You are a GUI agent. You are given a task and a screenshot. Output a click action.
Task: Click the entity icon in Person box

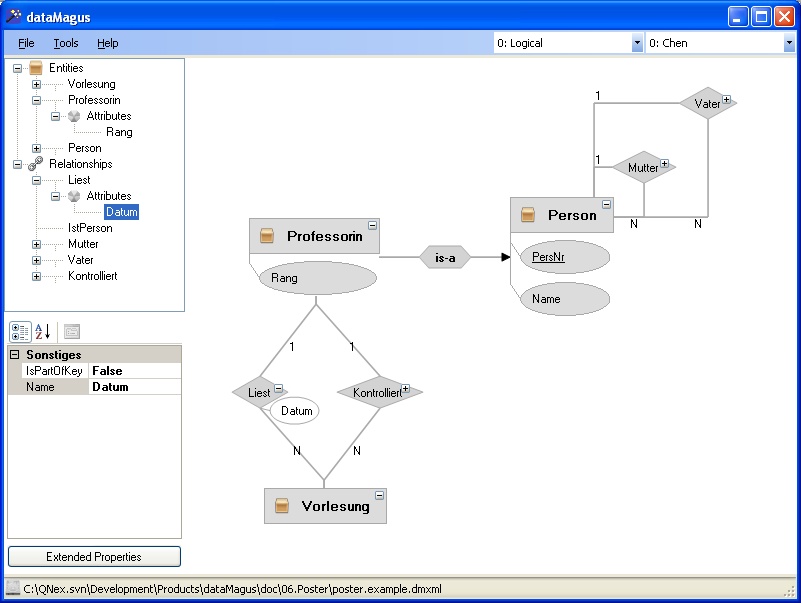pos(528,215)
